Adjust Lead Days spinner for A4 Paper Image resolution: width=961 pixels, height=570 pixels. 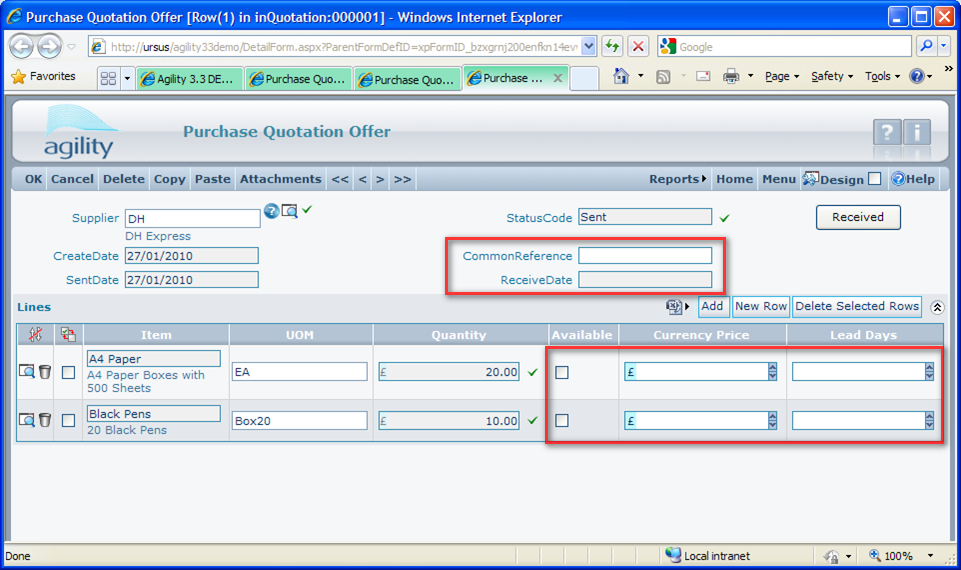pyautogui.click(x=929, y=372)
